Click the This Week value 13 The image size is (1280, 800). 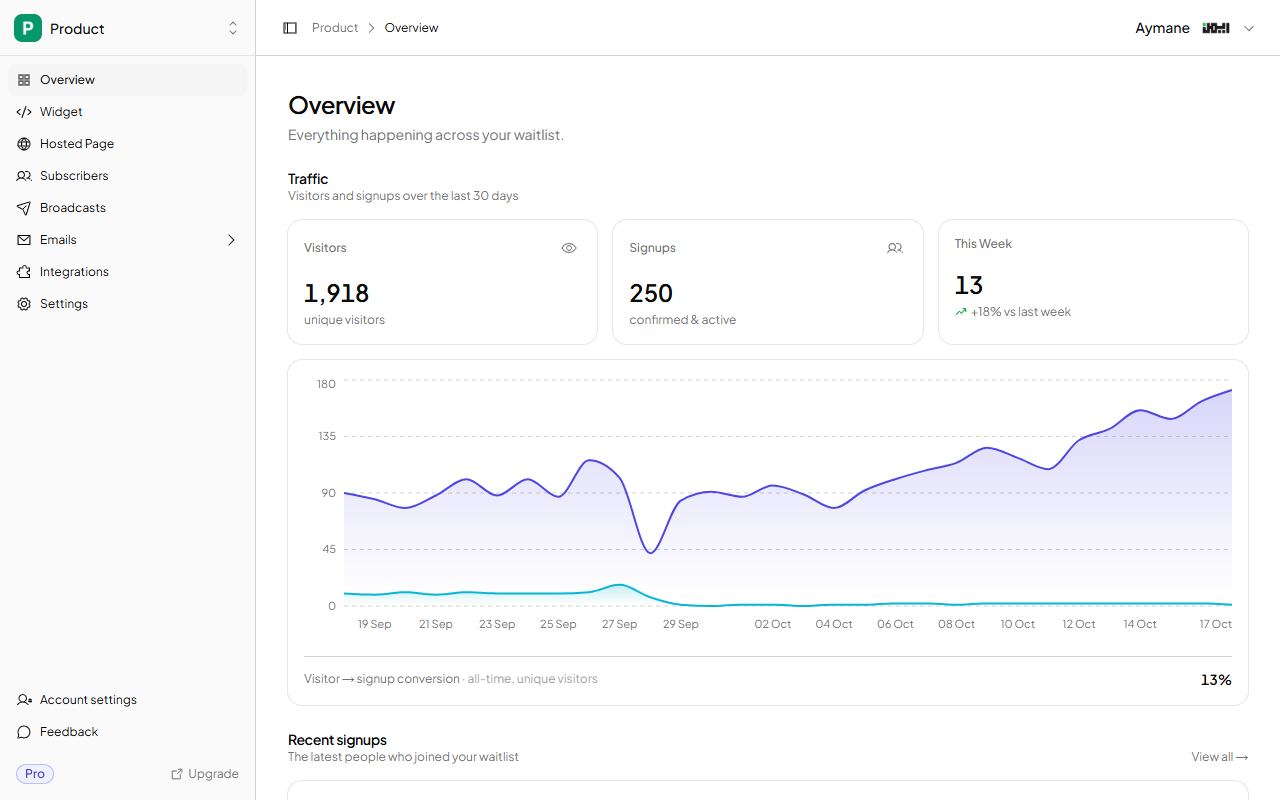click(x=969, y=285)
